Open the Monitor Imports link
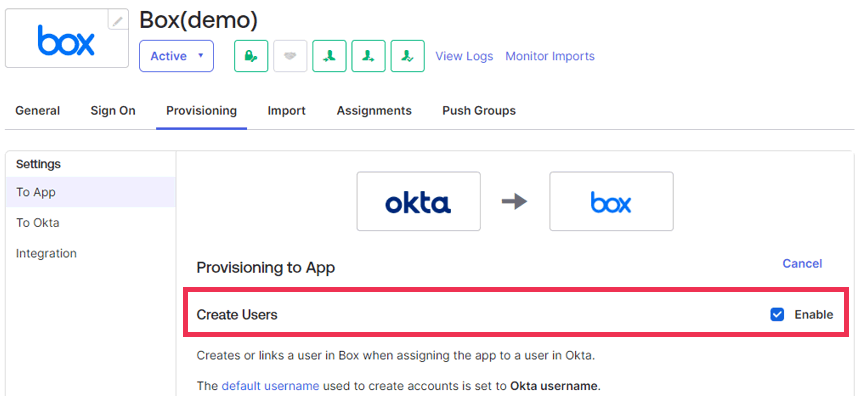This screenshot has height=416, width=862. click(550, 56)
